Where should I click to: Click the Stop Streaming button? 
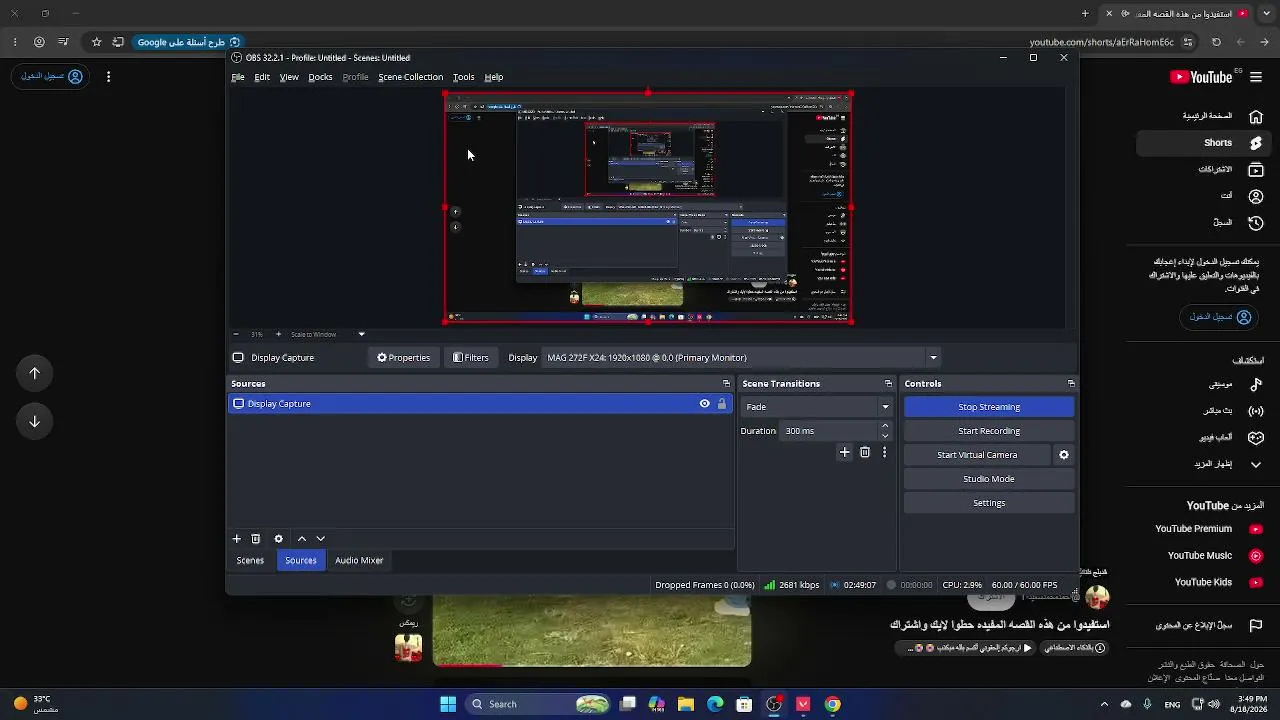pyautogui.click(x=989, y=407)
